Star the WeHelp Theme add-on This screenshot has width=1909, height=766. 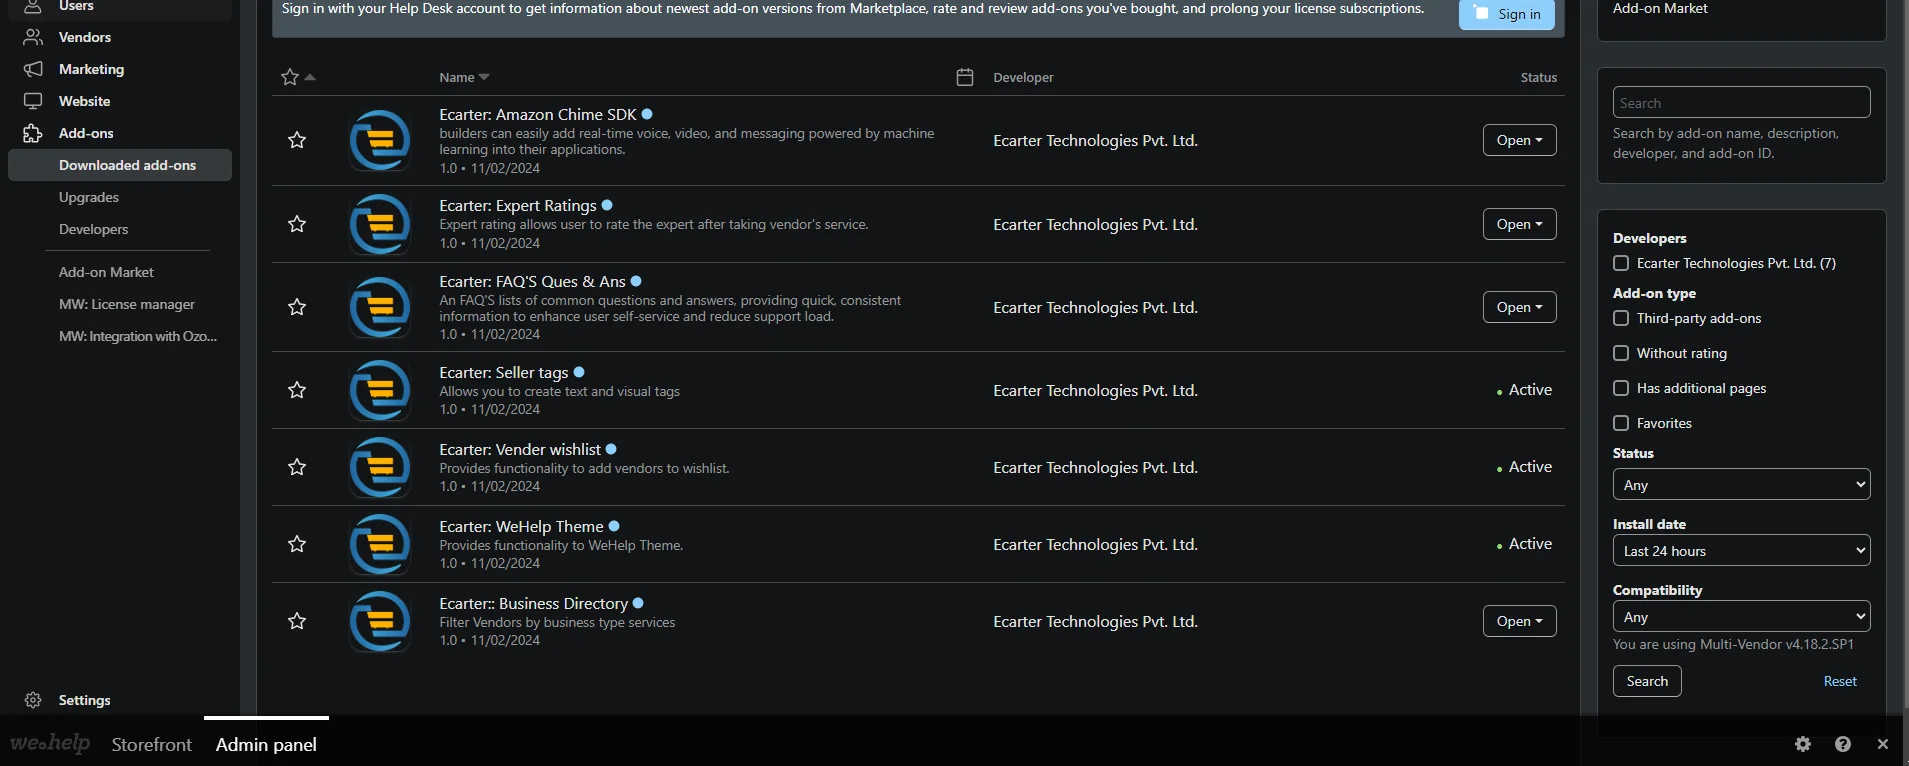click(x=297, y=544)
